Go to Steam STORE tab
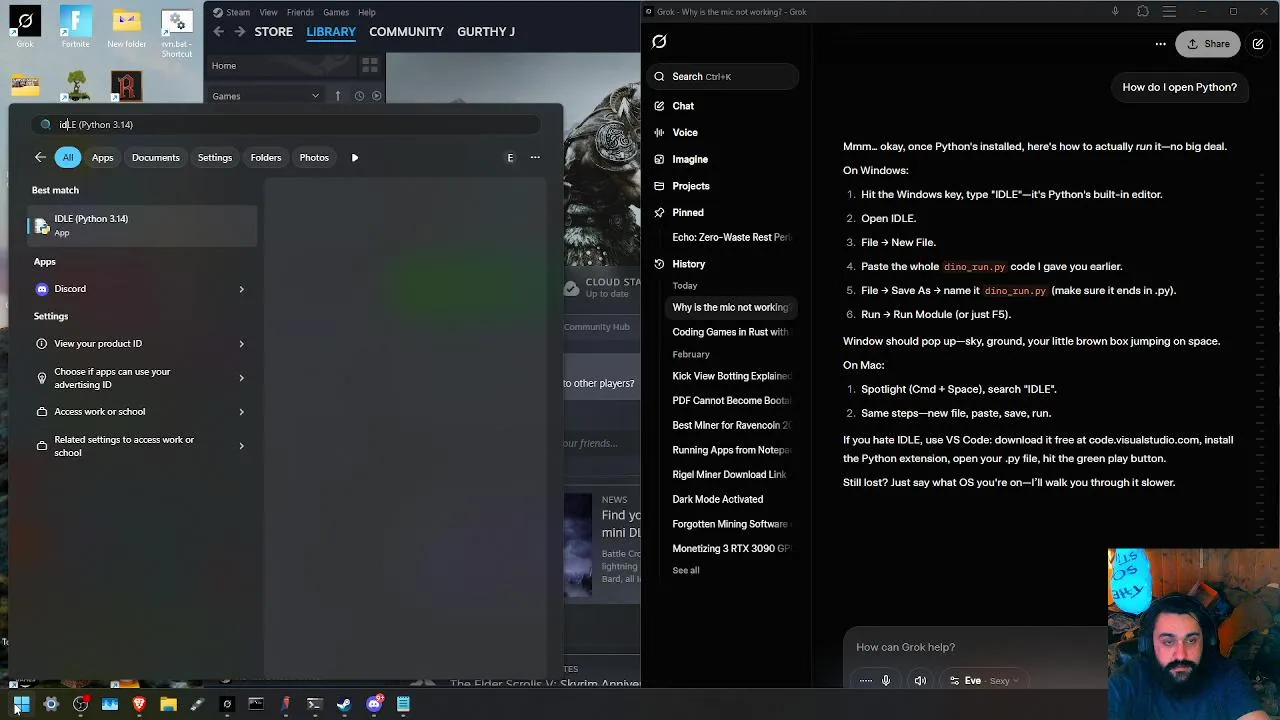1280x720 pixels. 273,32
